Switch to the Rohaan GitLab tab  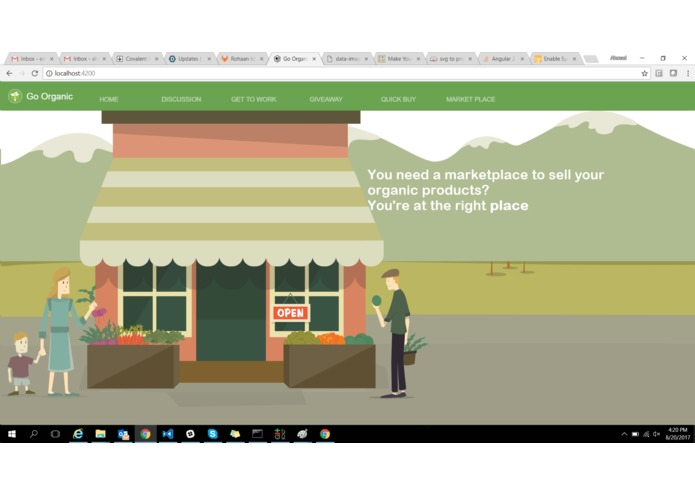click(240, 58)
